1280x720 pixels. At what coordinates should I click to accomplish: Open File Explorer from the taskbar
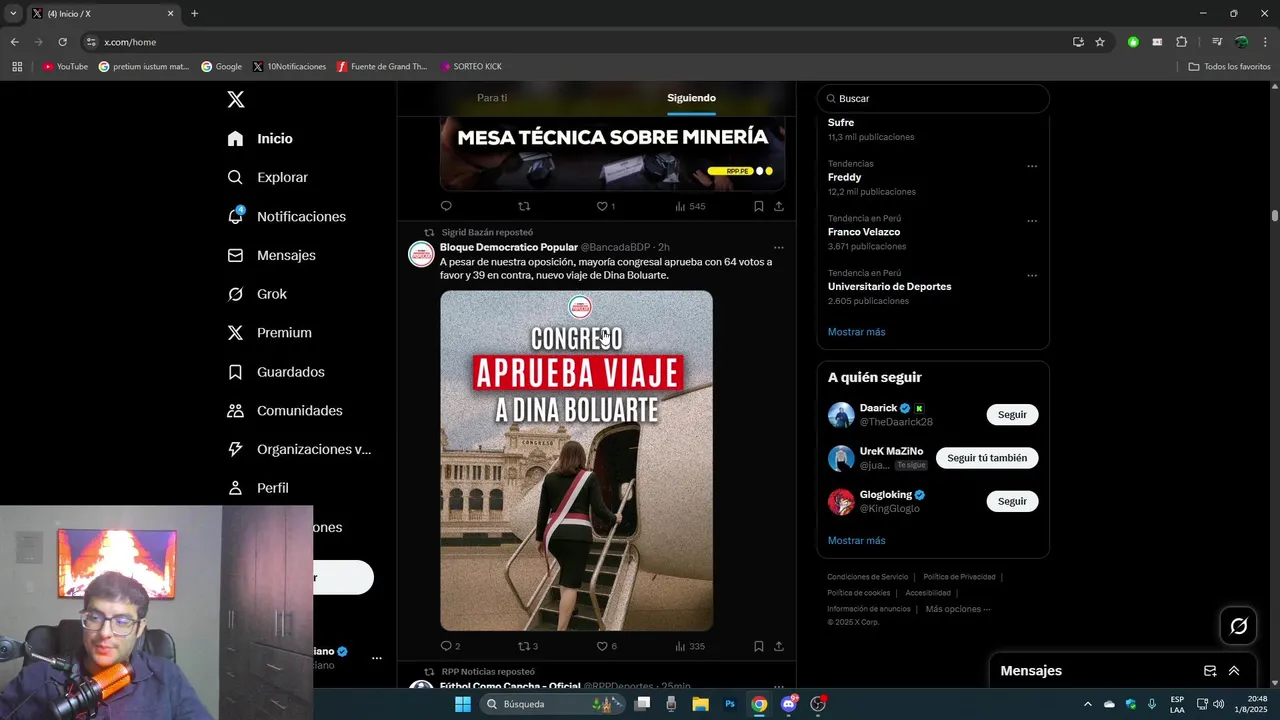tap(700, 704)
